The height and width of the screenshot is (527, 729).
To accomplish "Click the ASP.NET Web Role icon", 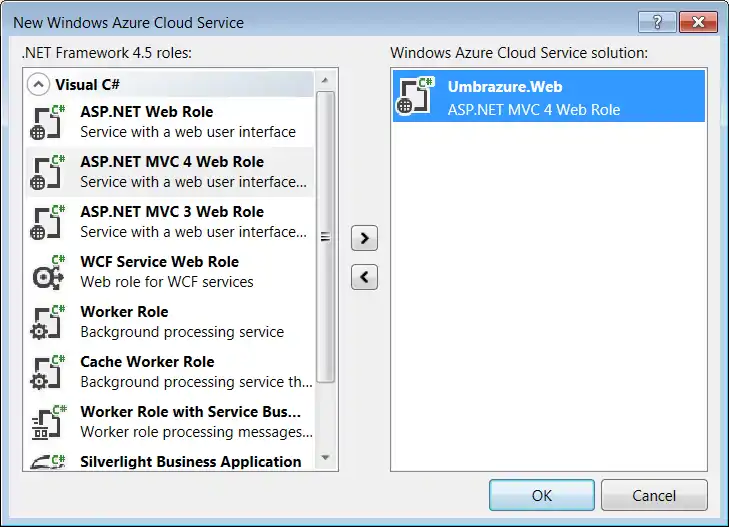I will [48, 122].
